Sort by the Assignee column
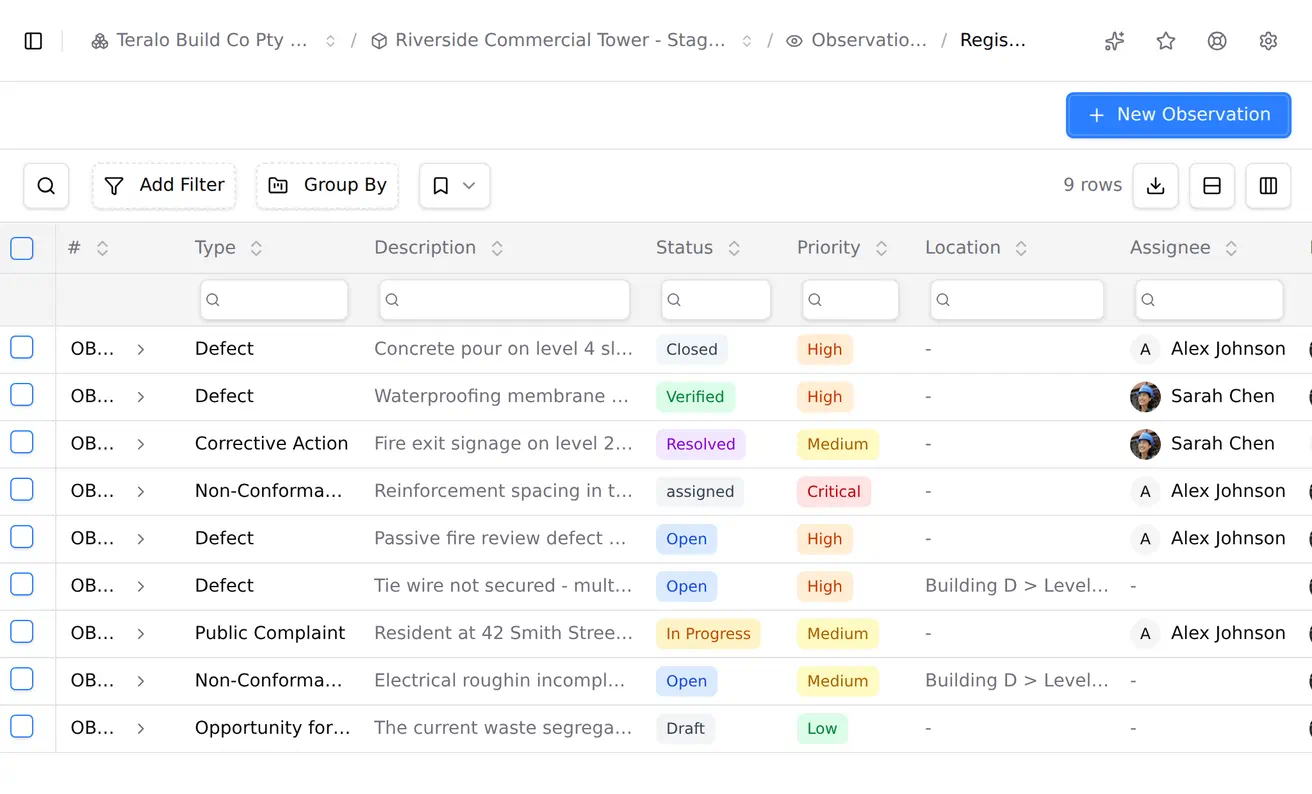This screenshot has width=1312, height=794. click(1231, 248)
